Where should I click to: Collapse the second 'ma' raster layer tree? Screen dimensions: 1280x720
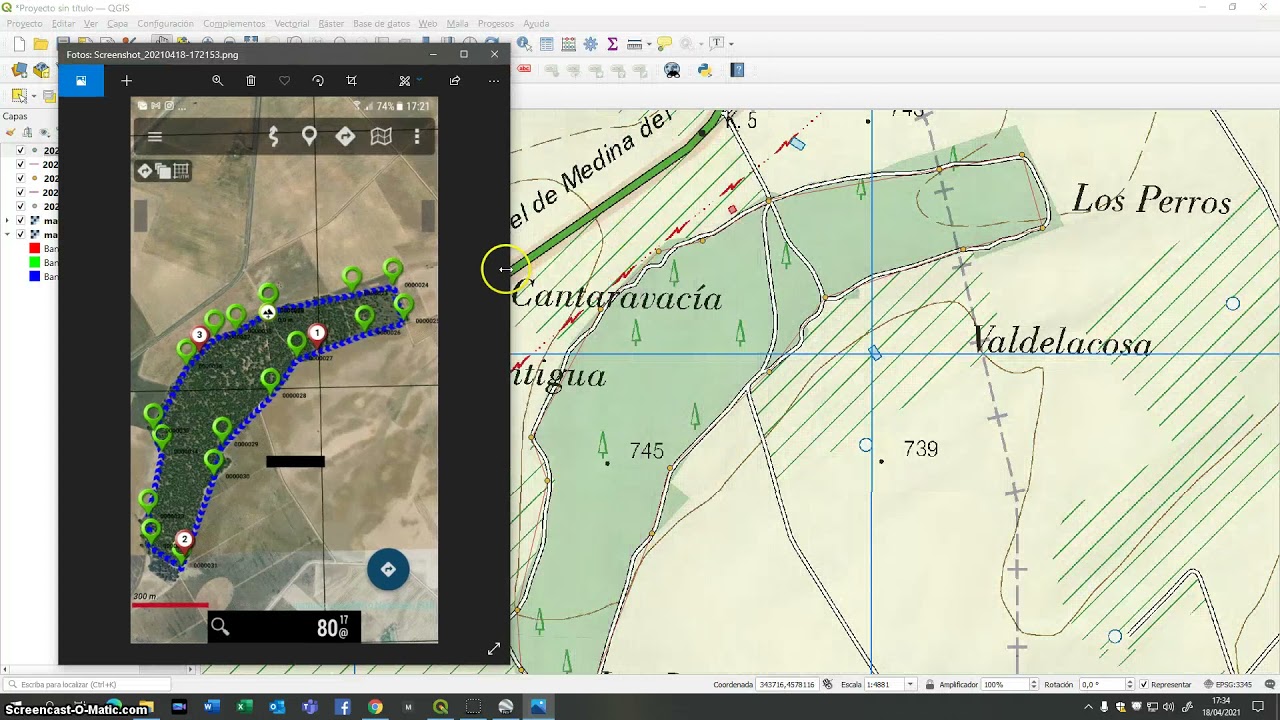pos(8,235)
